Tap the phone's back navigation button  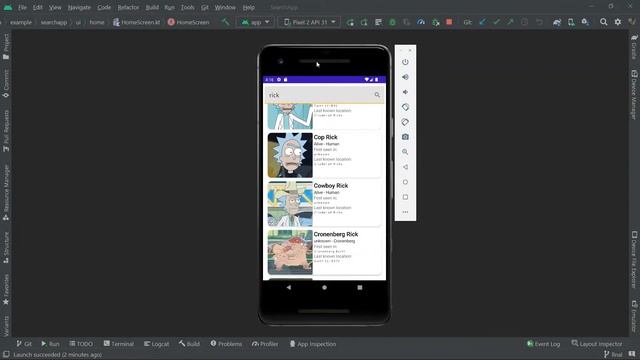point(289,287)
